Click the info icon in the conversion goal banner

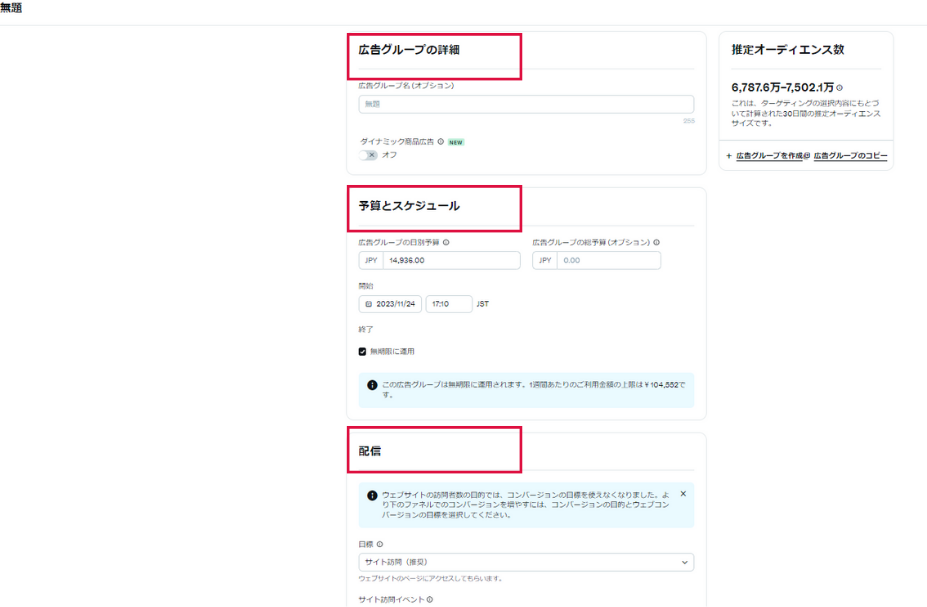371,494
